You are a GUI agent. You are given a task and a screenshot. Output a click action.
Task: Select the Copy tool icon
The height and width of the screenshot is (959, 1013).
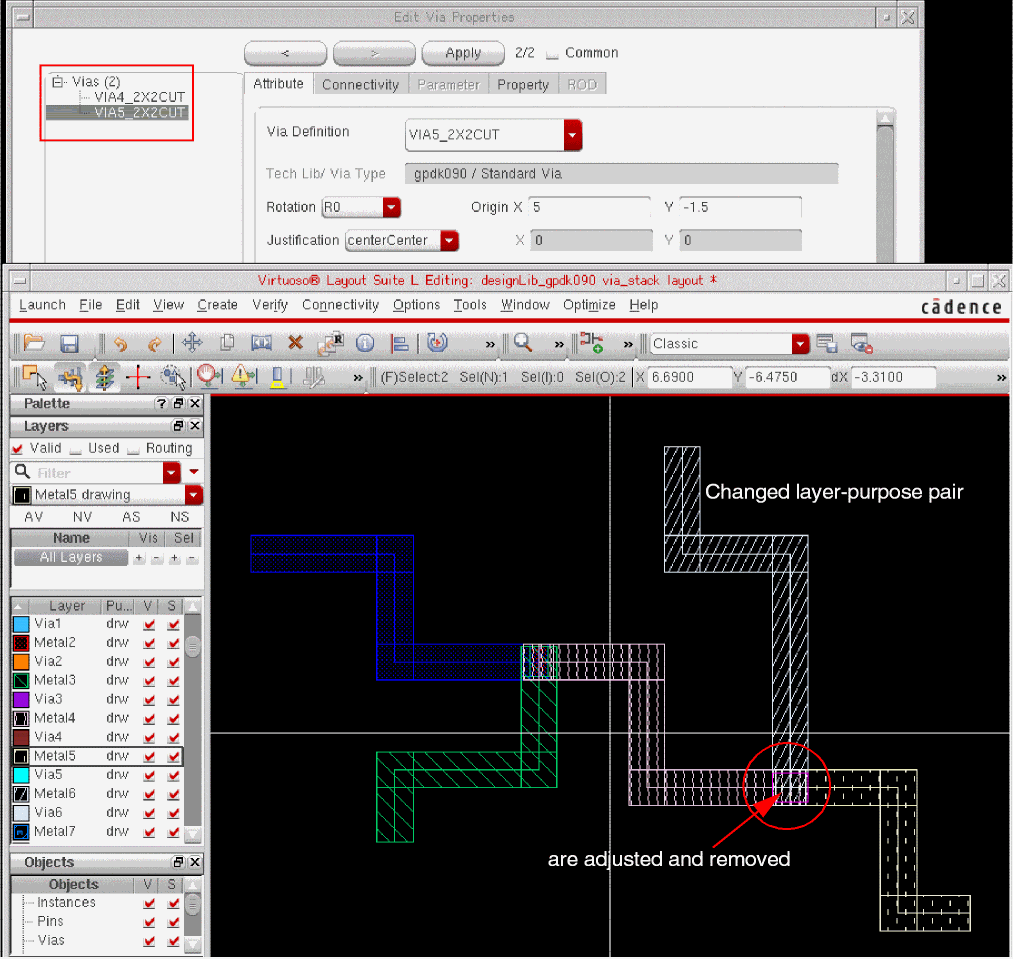[x=227, y=342]
